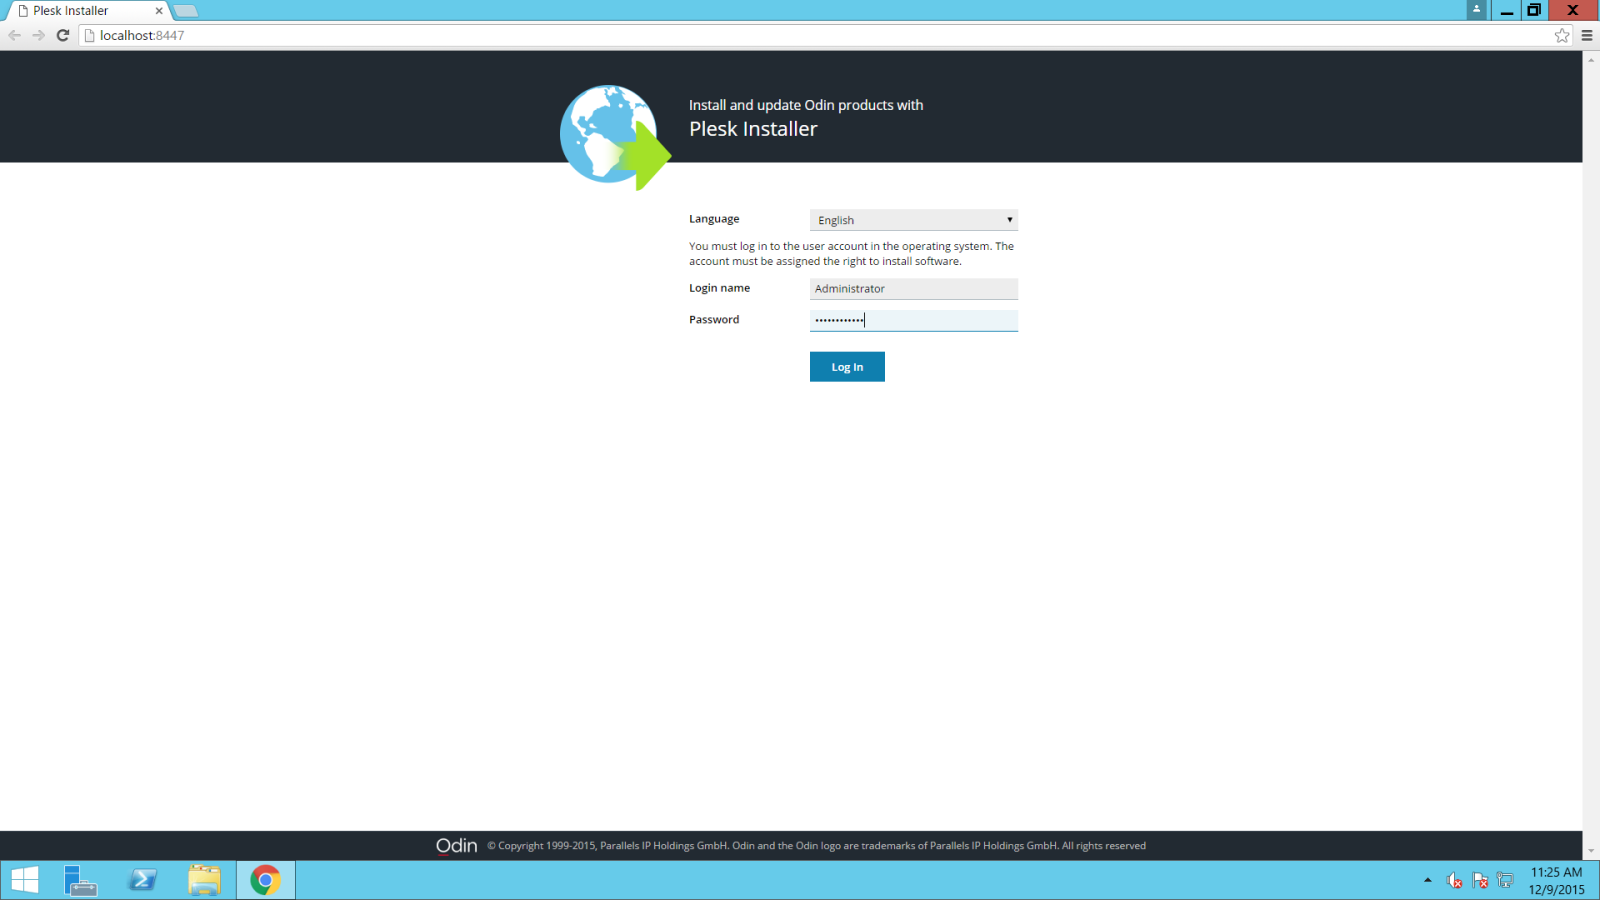Click the Chrome taskbar icon
Image resolution: width=1600 pixels, height=900 pixels.
coord(266,880)
